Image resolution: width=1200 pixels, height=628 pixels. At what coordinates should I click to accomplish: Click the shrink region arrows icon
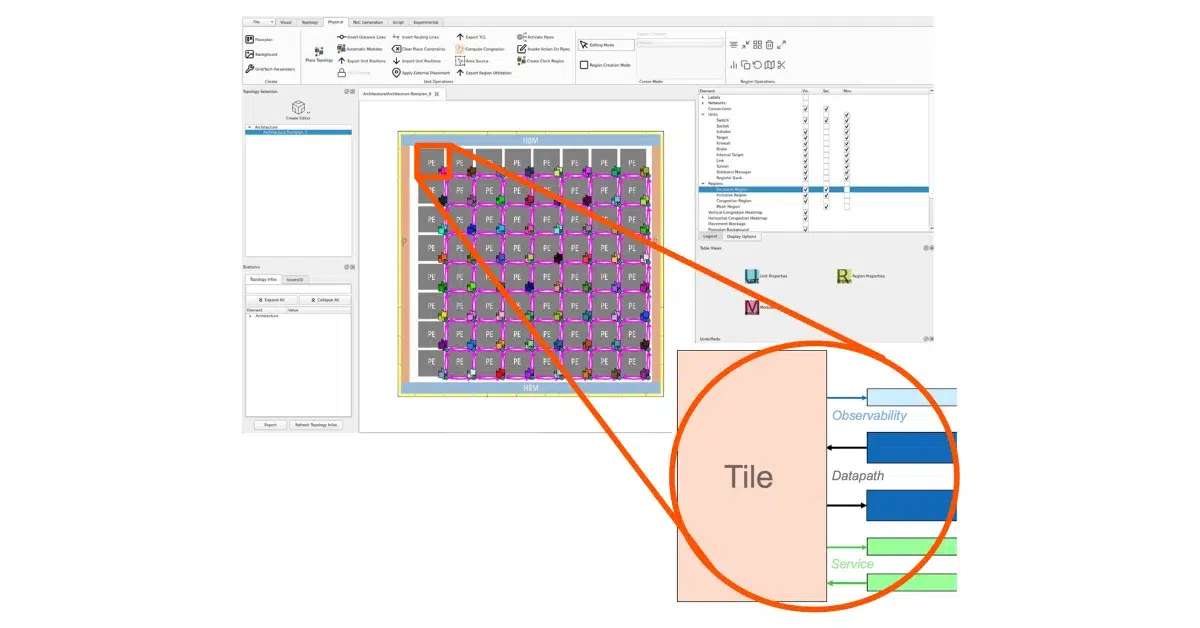[x=745, y=45]
